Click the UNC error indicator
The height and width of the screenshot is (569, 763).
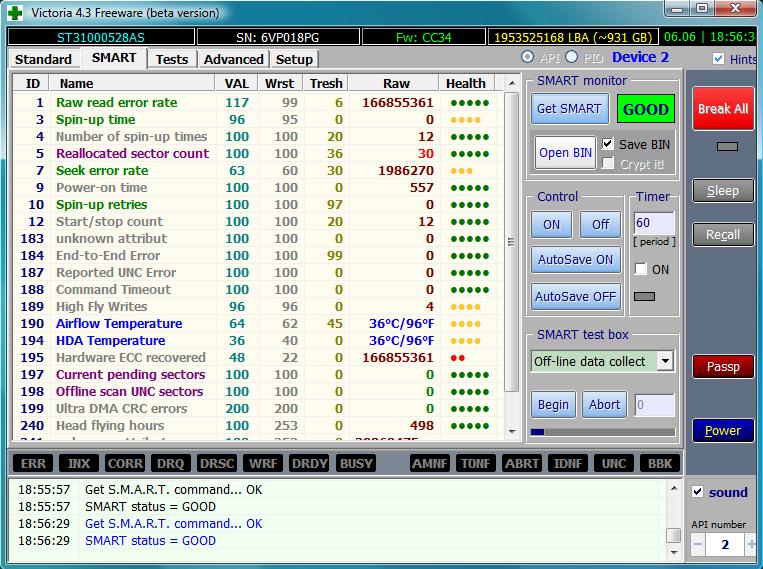614,464
